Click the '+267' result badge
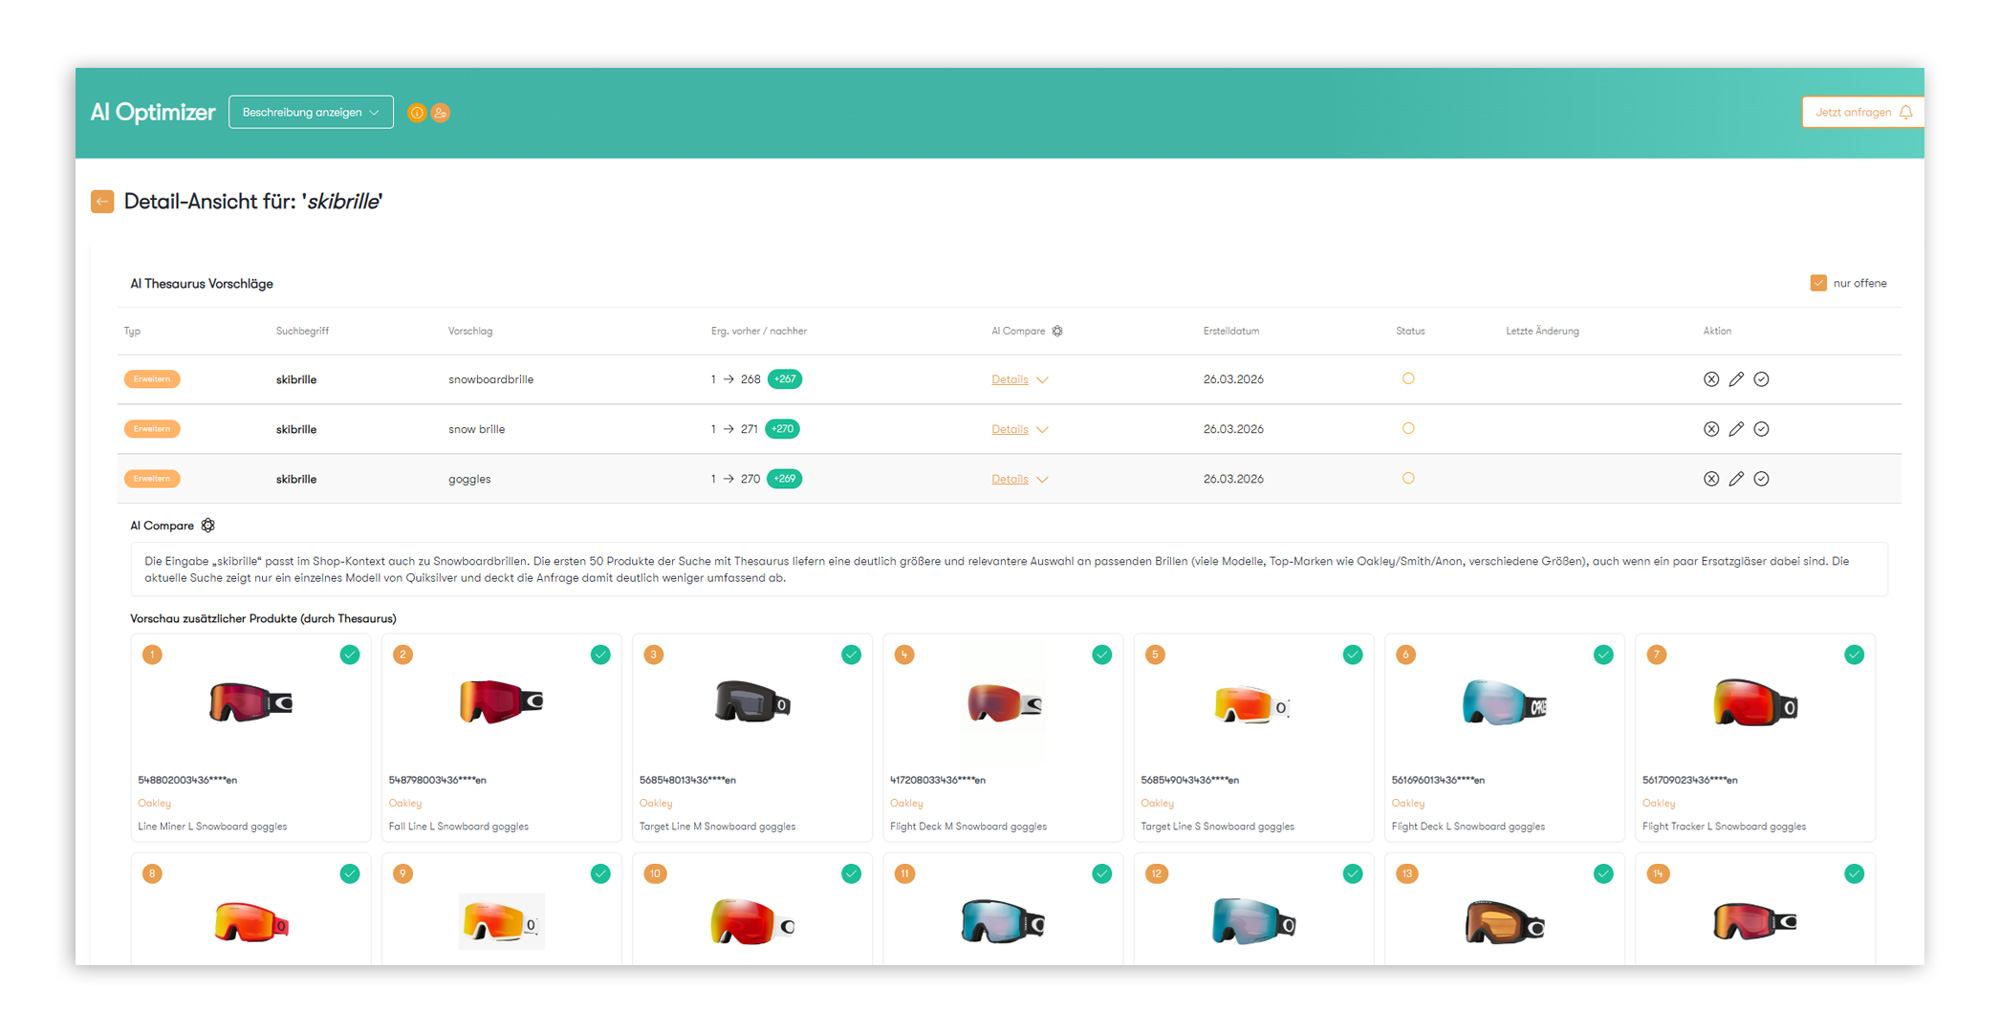2000x1033 pixels. pyautogui.click(x=785, y=380)
